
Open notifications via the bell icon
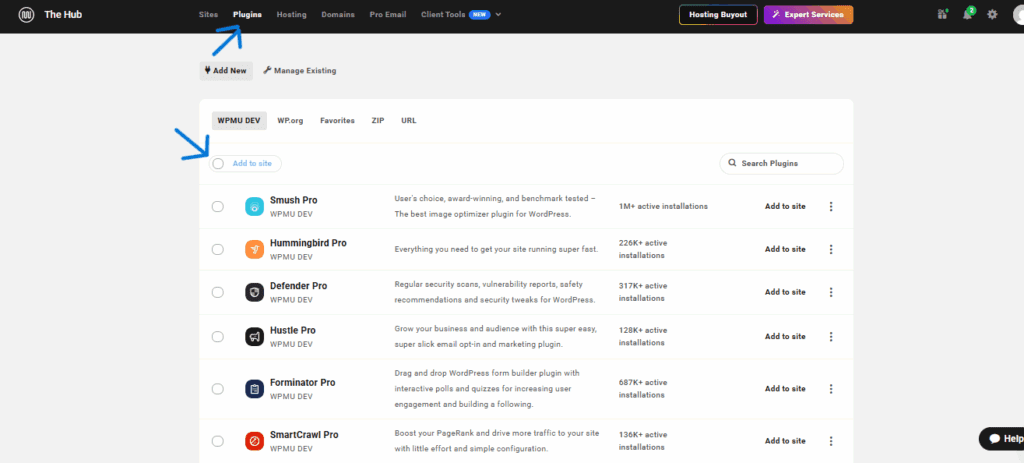click(x=967, y=14)
